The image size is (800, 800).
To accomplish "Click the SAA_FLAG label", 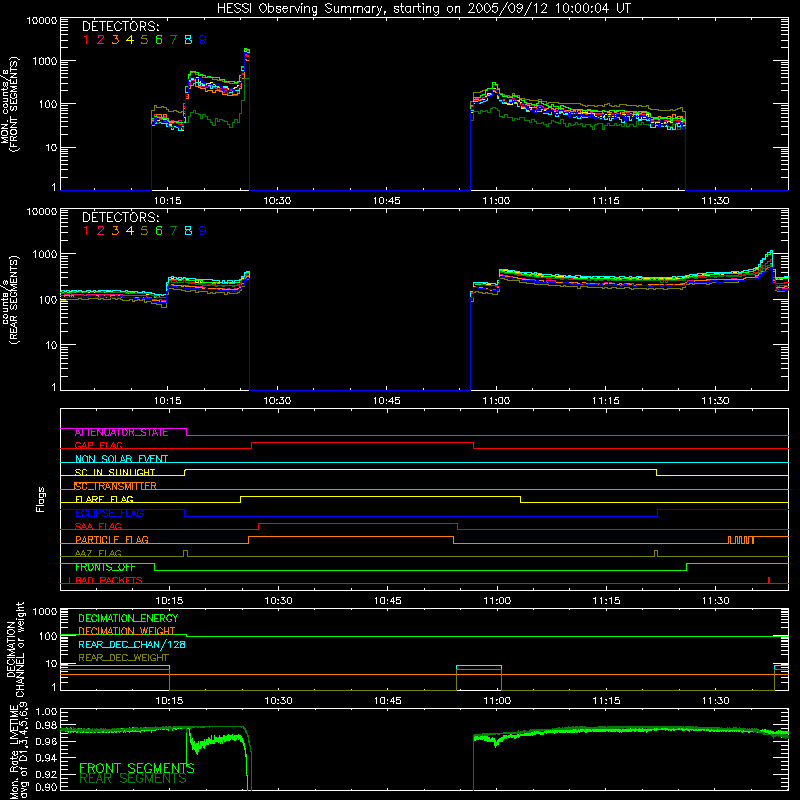I will click(98, 526).
